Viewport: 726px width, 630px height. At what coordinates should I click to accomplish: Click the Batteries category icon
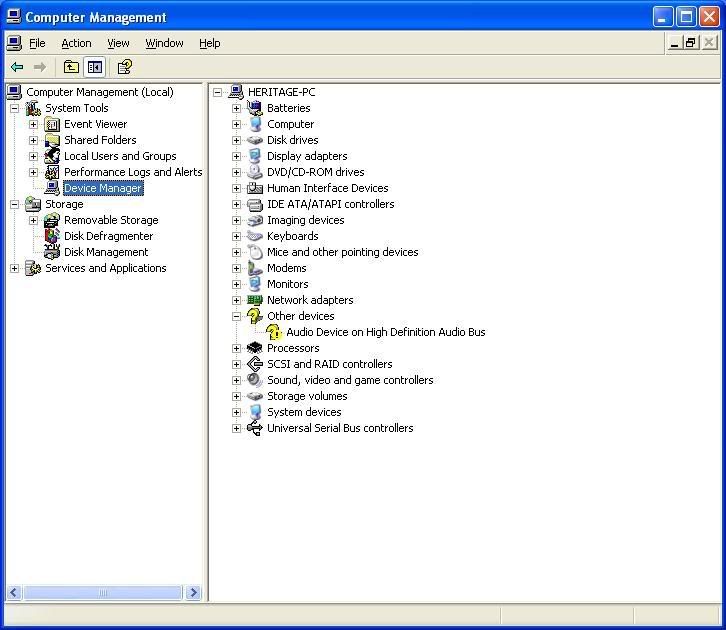click(x=255, y=108)
